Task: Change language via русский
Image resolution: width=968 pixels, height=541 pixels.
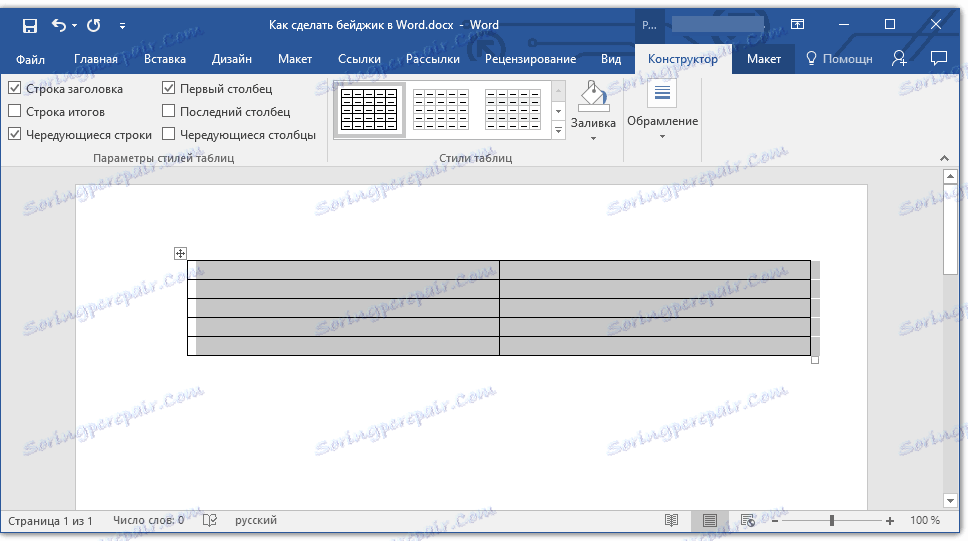Action: pyautogui.click(x=256, y=521)
